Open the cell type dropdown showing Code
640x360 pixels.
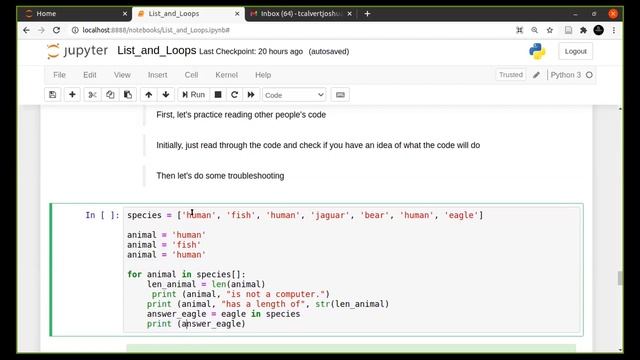294,95
